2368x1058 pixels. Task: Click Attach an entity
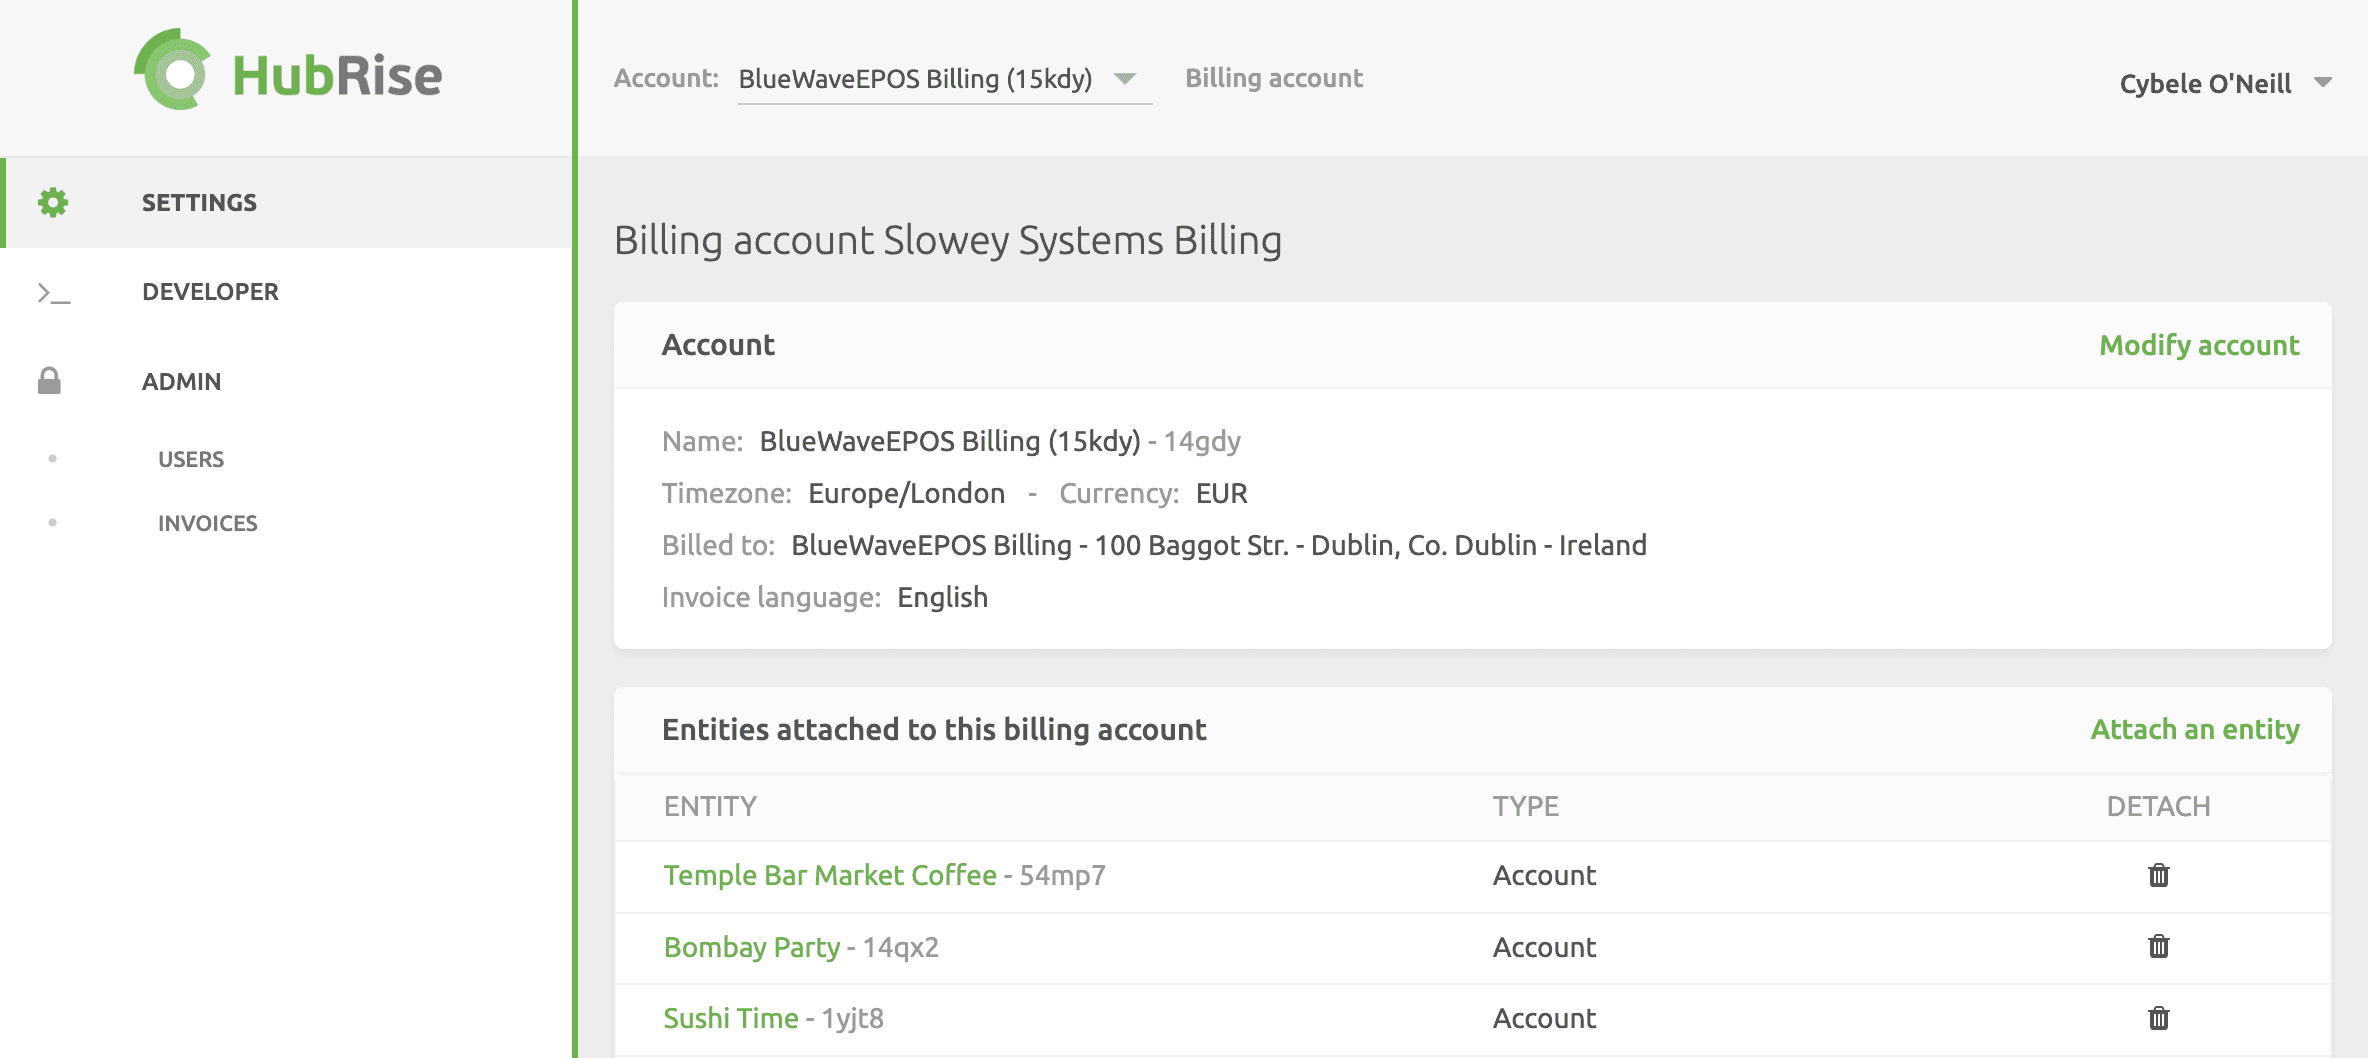click(x=2195, y=730)
